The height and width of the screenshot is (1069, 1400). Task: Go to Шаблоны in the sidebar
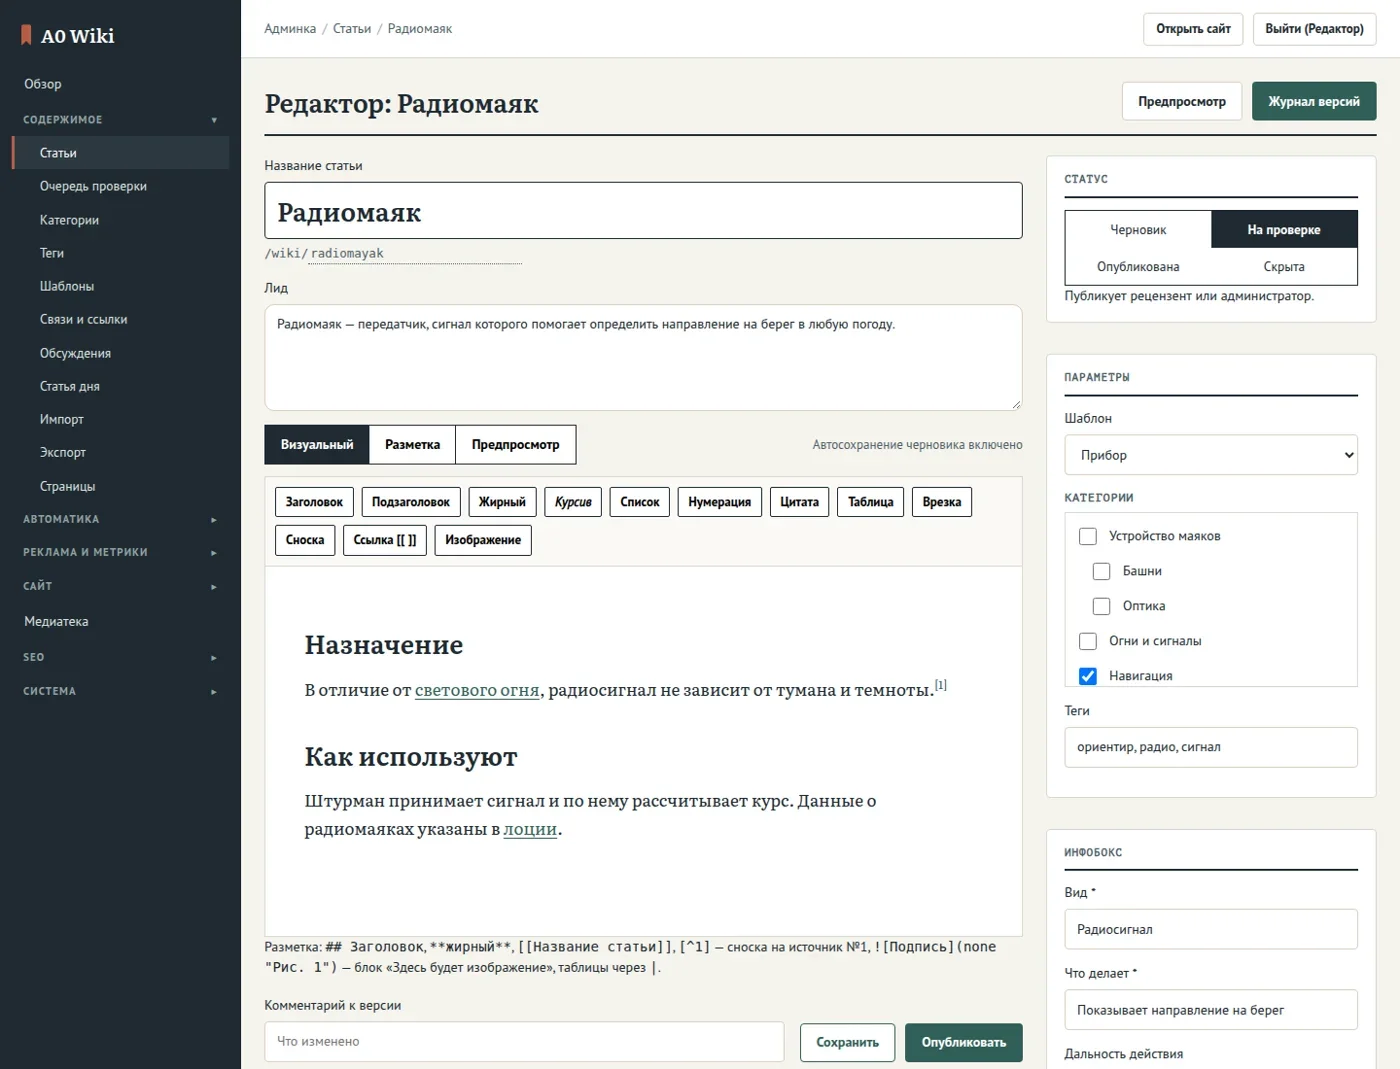click(120, 286)
